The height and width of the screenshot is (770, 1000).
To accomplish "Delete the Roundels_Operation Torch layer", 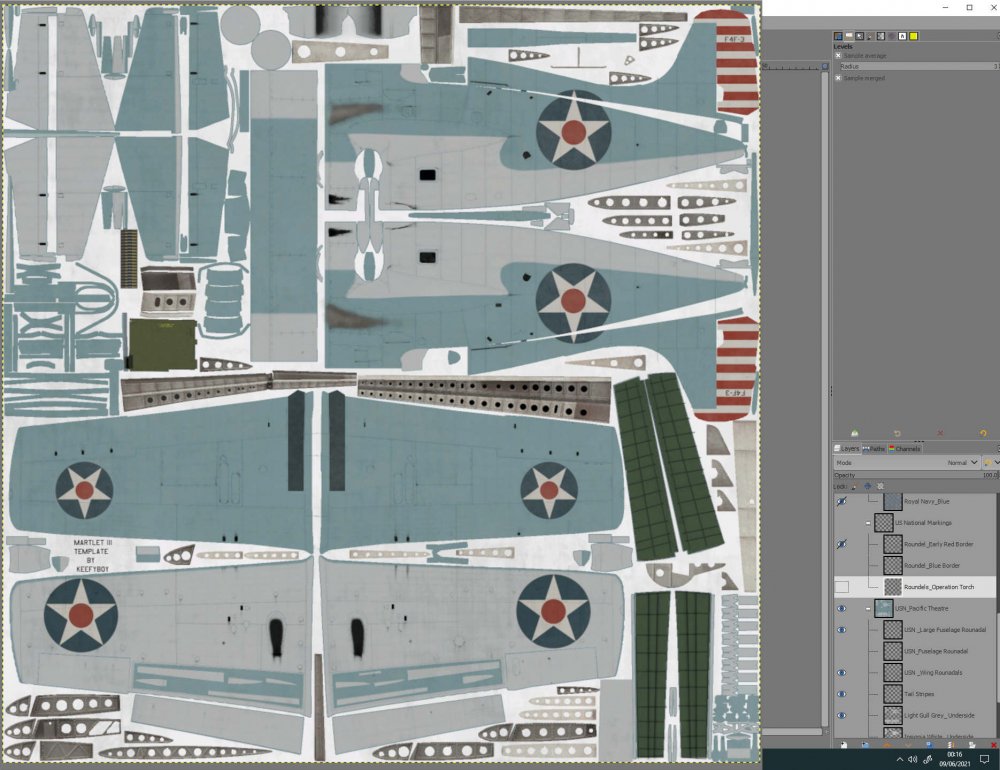I will 993,744.
